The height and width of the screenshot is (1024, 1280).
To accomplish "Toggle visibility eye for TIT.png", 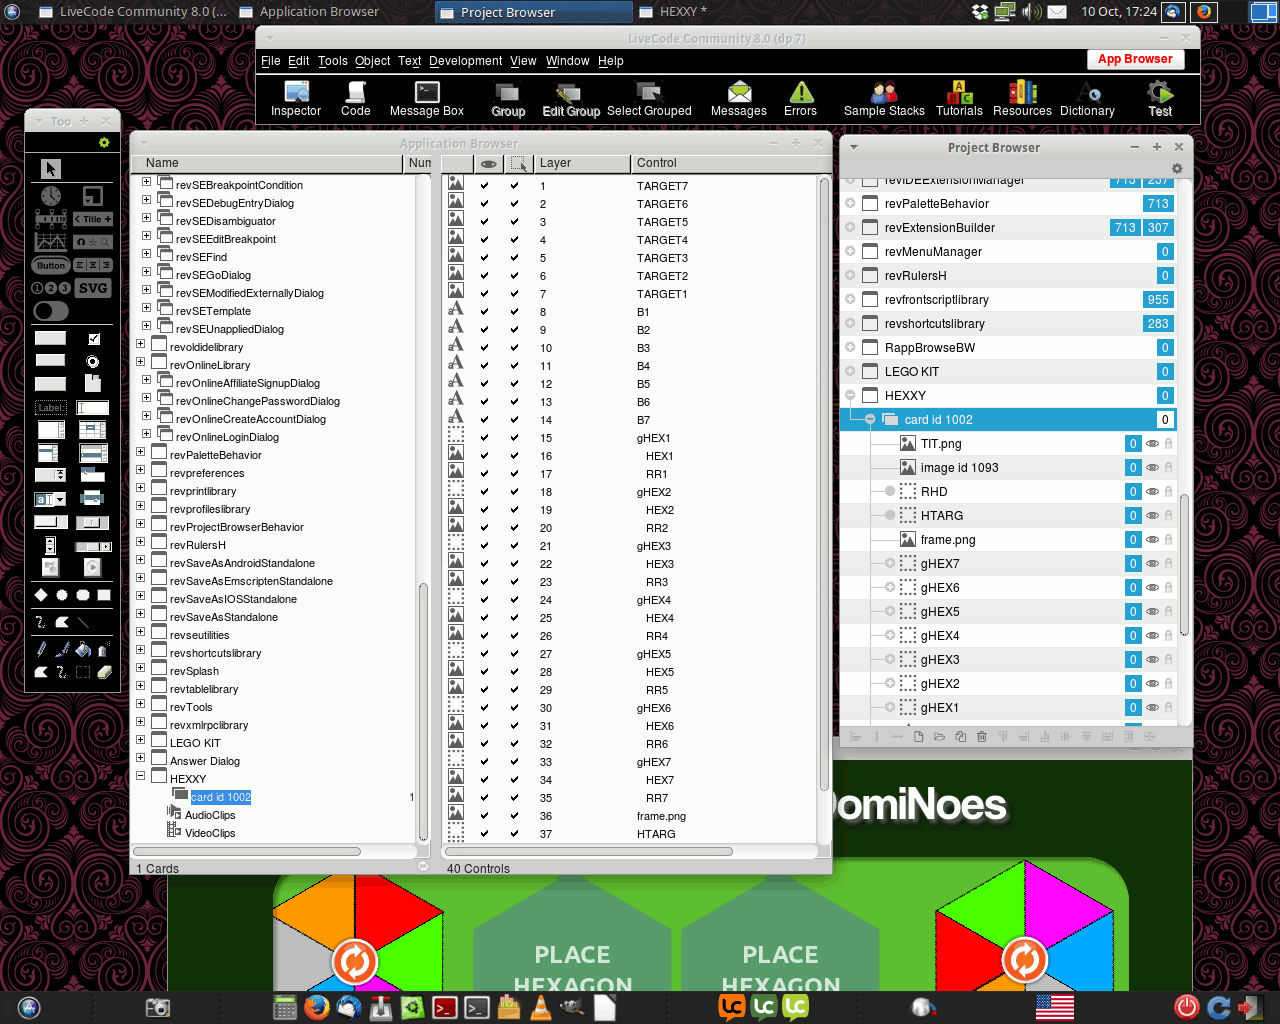I will click(1152, 444).
